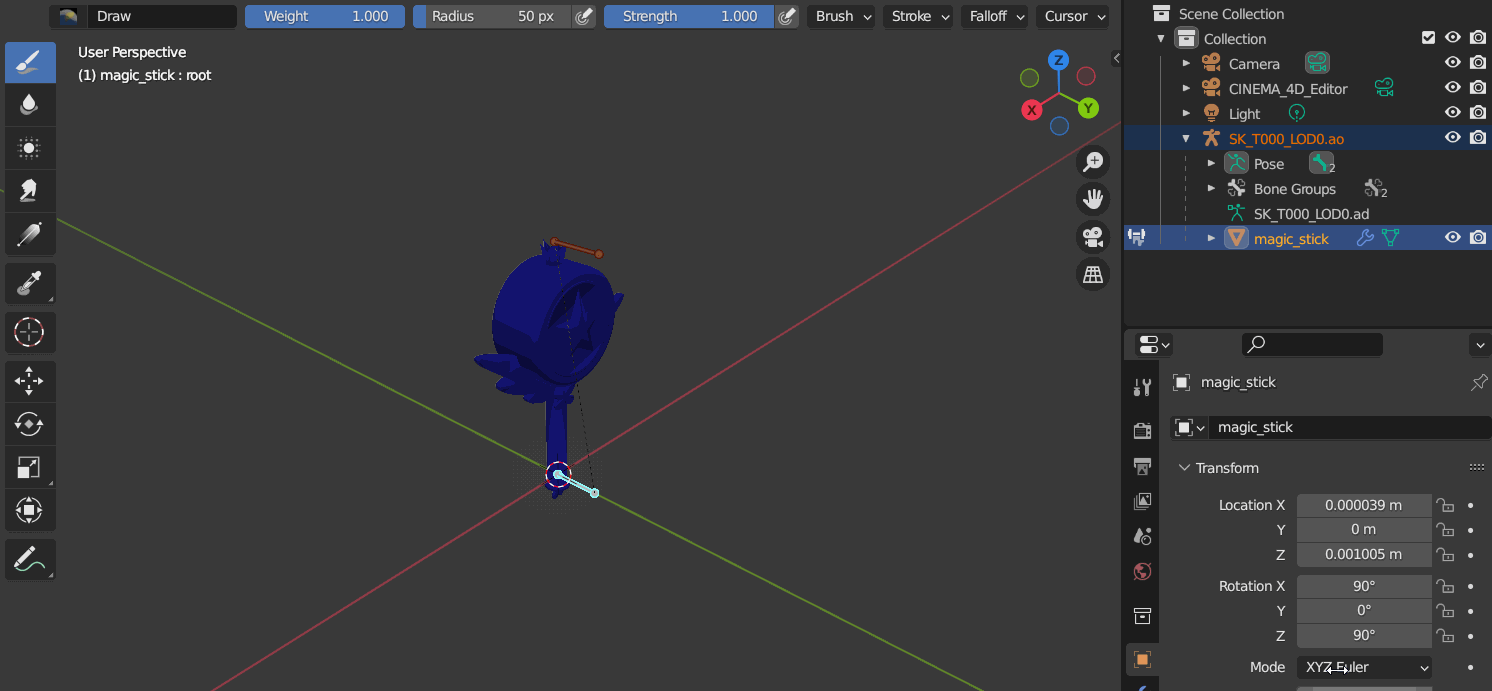Click the zoom view magnifier icon

(1093, 161)
